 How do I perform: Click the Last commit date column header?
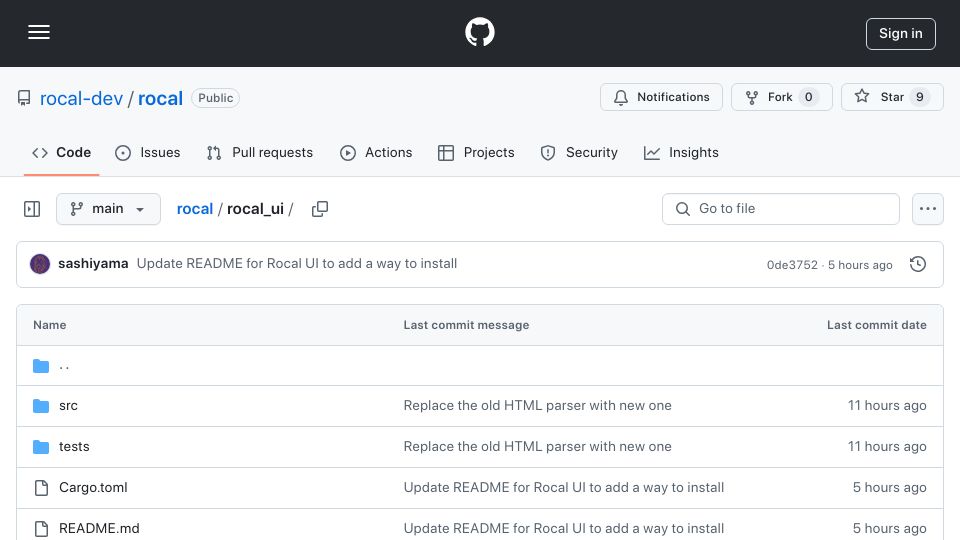877,326
